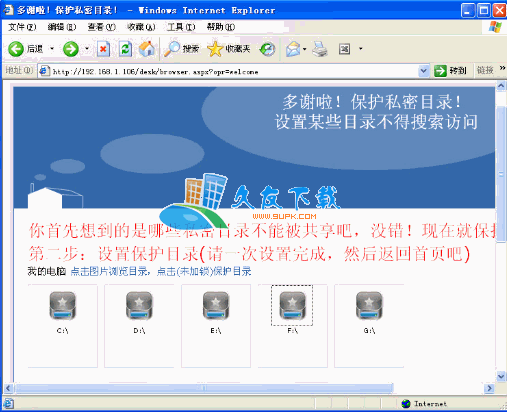Print the page with the printer icon
The image size is (507, 412).
point(320,49)
